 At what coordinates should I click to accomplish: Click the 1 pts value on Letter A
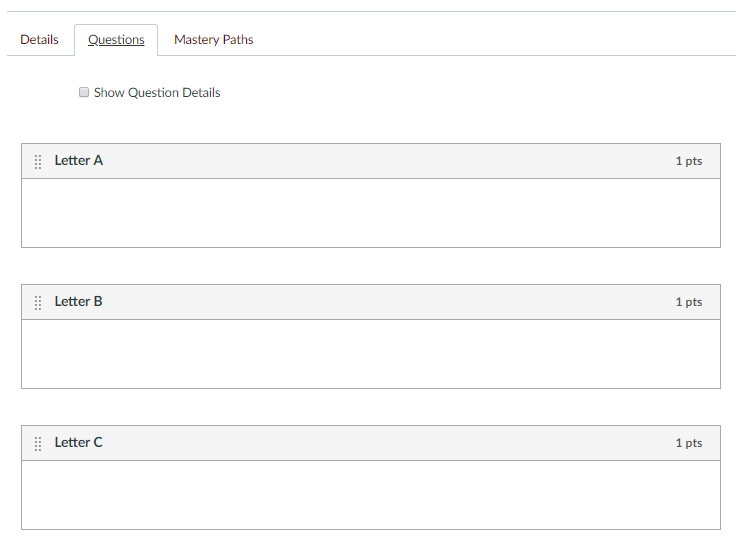(688, 161)
